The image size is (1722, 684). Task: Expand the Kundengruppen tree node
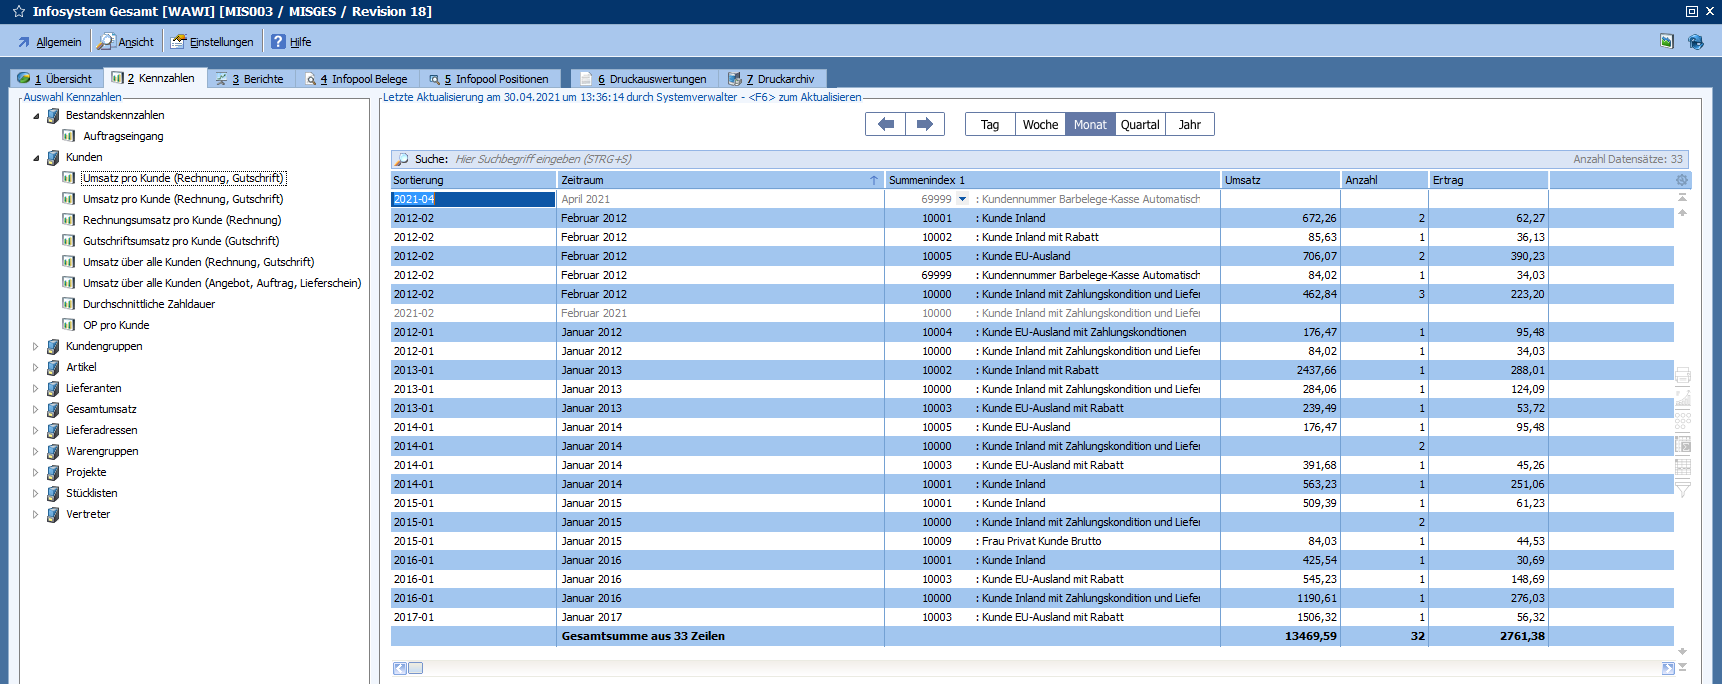coord(36,347)
